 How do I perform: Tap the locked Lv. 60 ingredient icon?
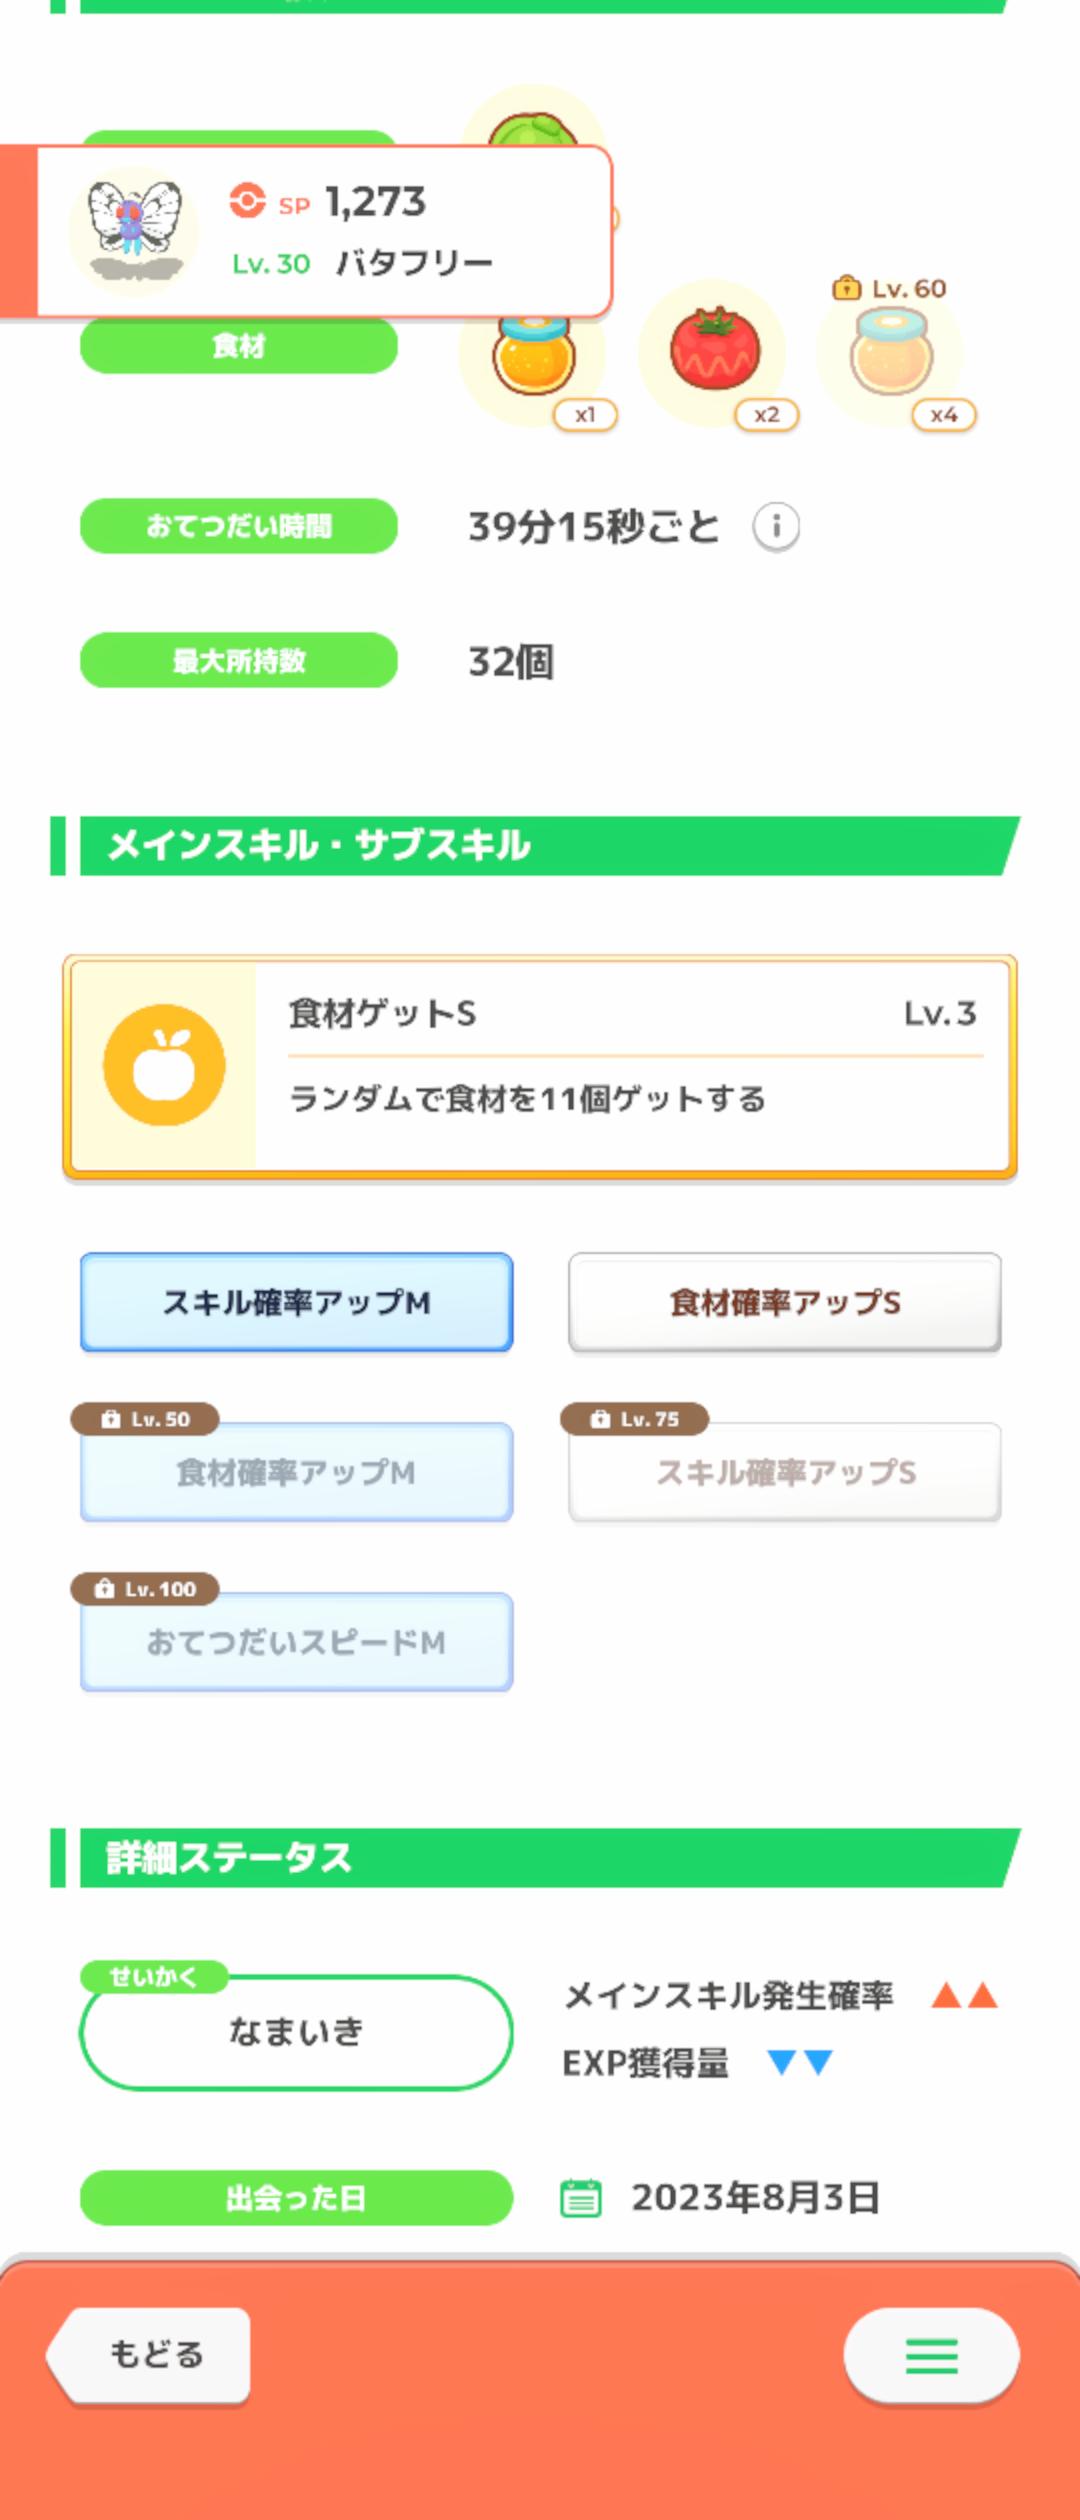[x=891, y=352]
